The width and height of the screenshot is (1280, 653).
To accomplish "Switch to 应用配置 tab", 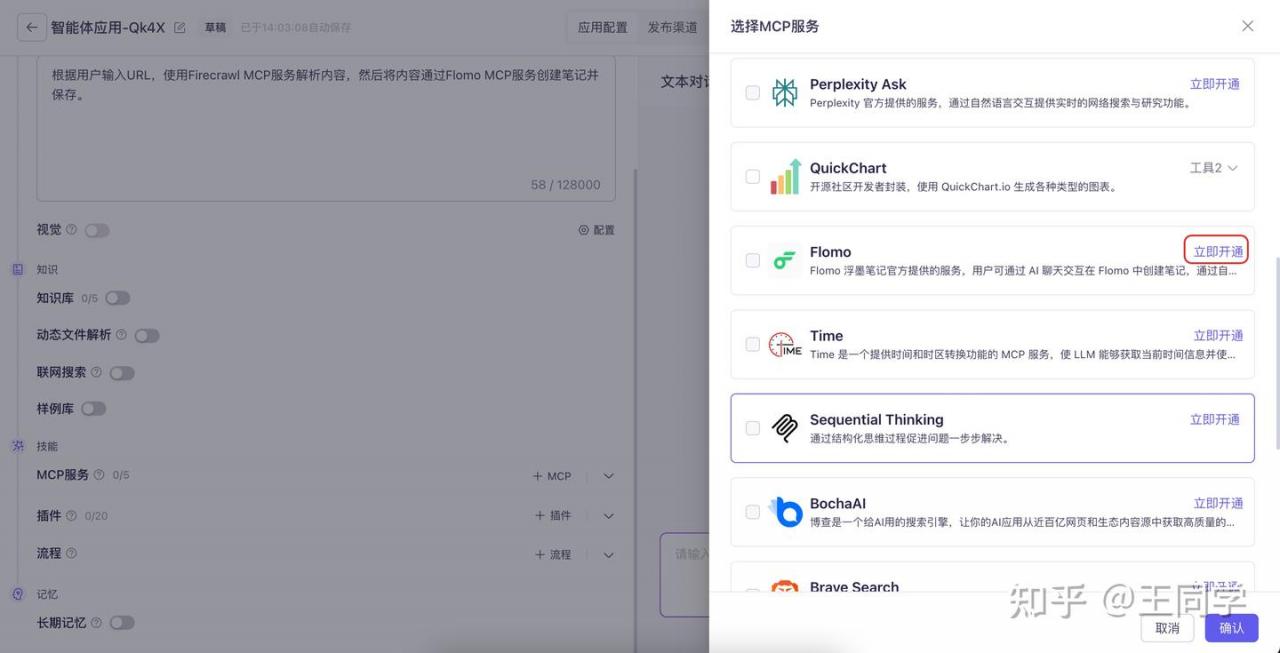I will click(x=602, y=28).
